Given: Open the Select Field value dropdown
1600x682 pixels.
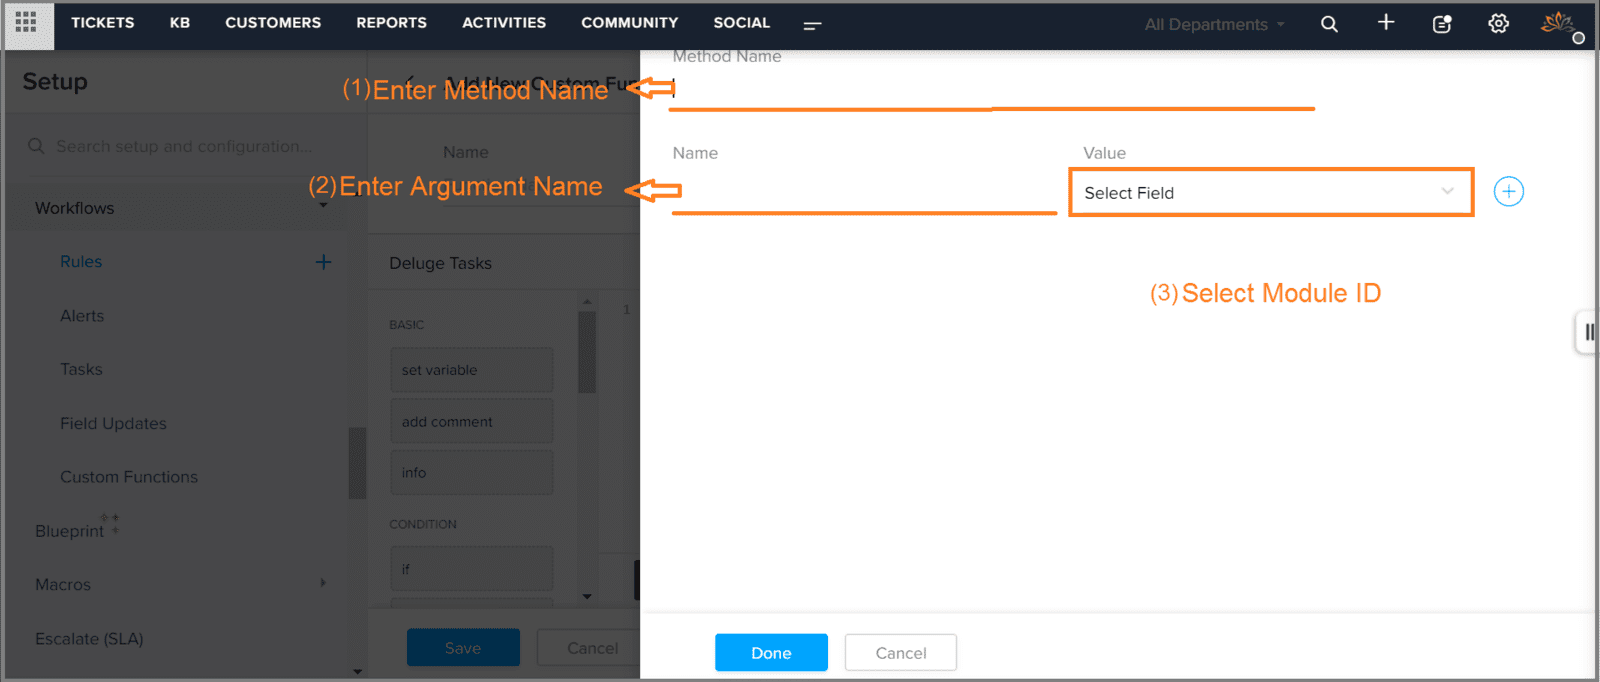Looking at the screenshot, I should point(1271,192).
